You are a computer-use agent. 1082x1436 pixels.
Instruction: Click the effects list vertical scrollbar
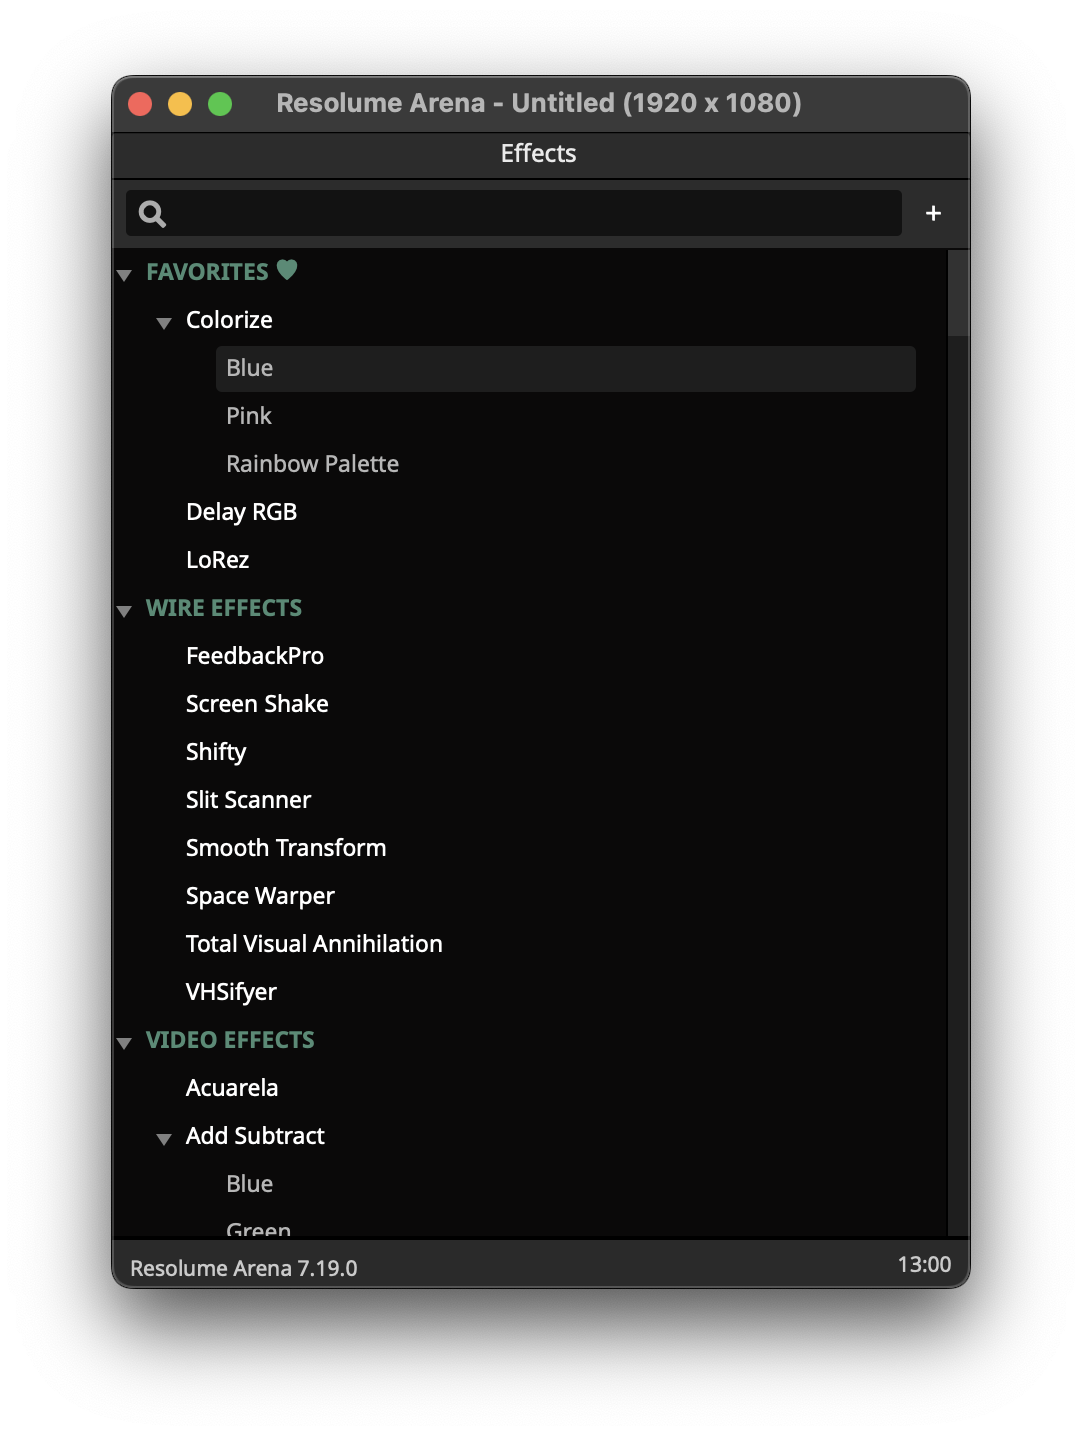(x=957, y=293)
